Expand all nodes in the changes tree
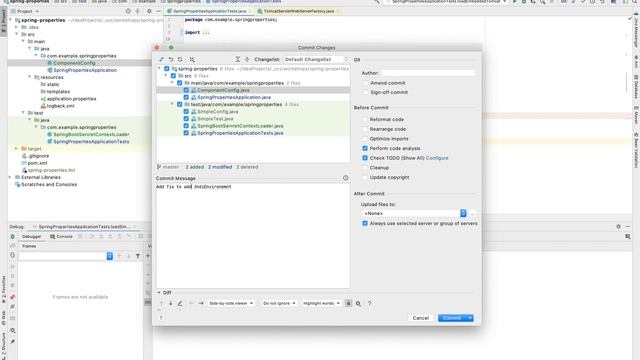Viewport: 640px width, 360px height. click(238, 60)
